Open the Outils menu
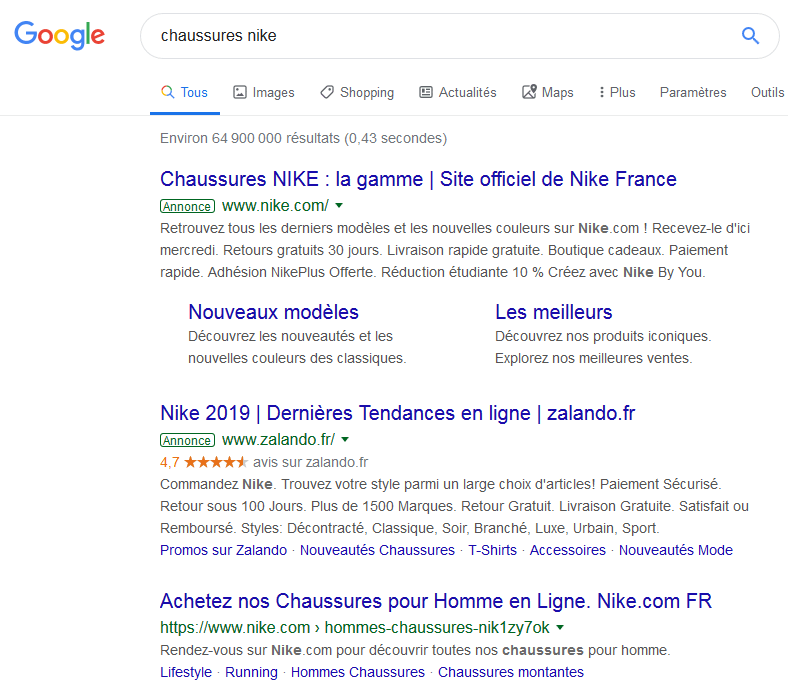 coord(767,92)
